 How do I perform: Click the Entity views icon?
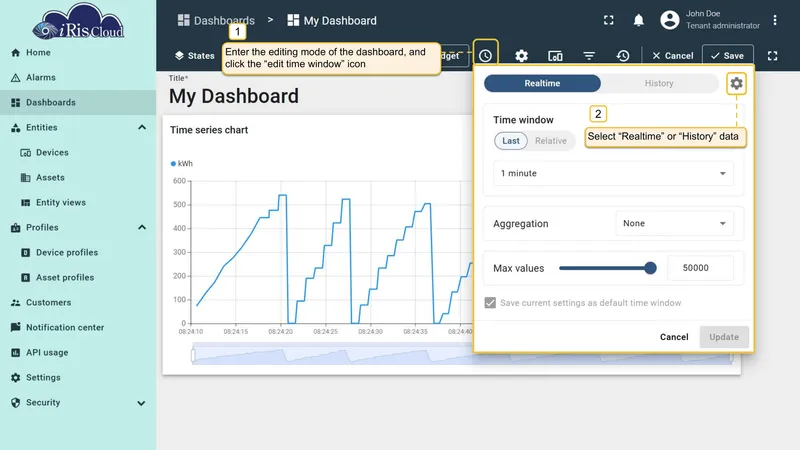(x=26, y=203)
